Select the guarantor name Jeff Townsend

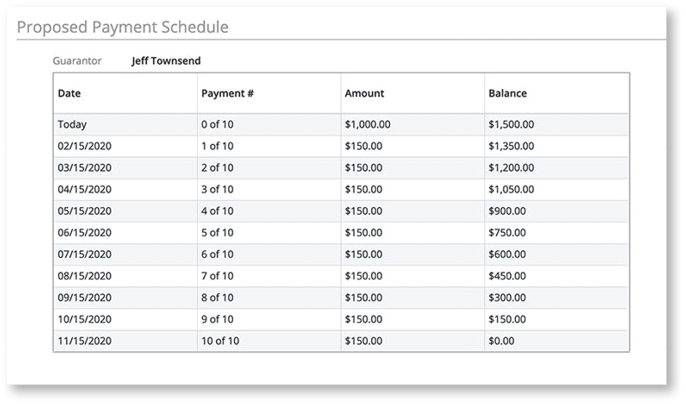click(166, 61)
